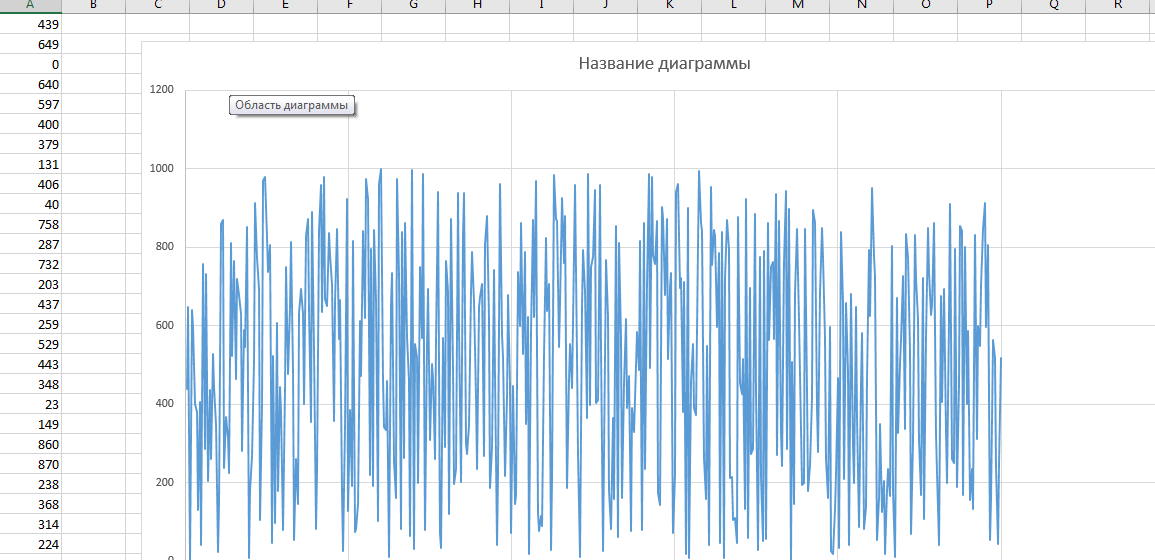Click the 'Область диаграммы' tooltip
This screenshot has height=560, width=1155.
click(292, 105)
